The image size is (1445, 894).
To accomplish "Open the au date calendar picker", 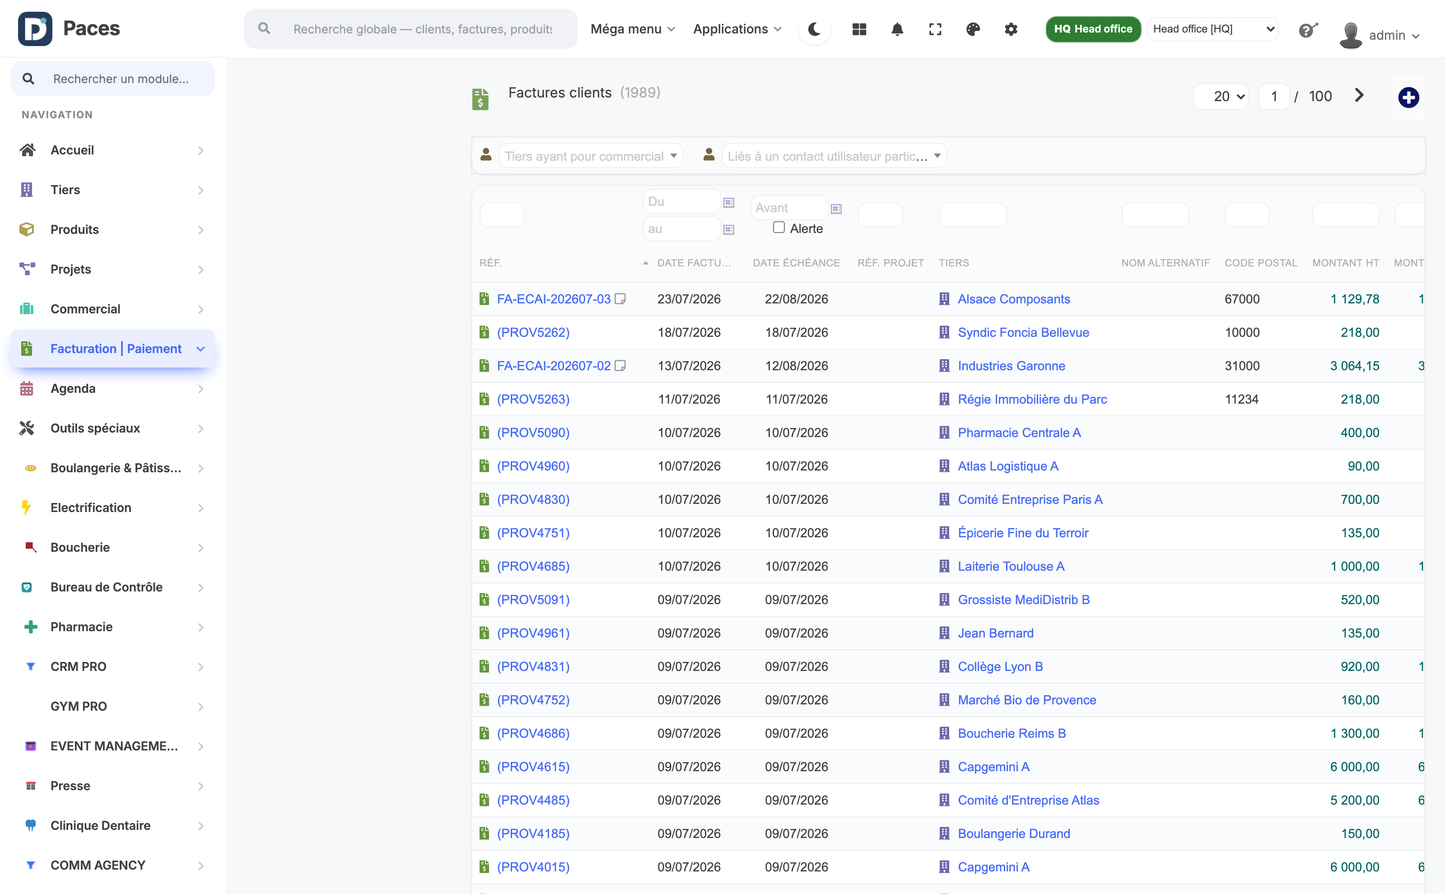I will (729, 229).
